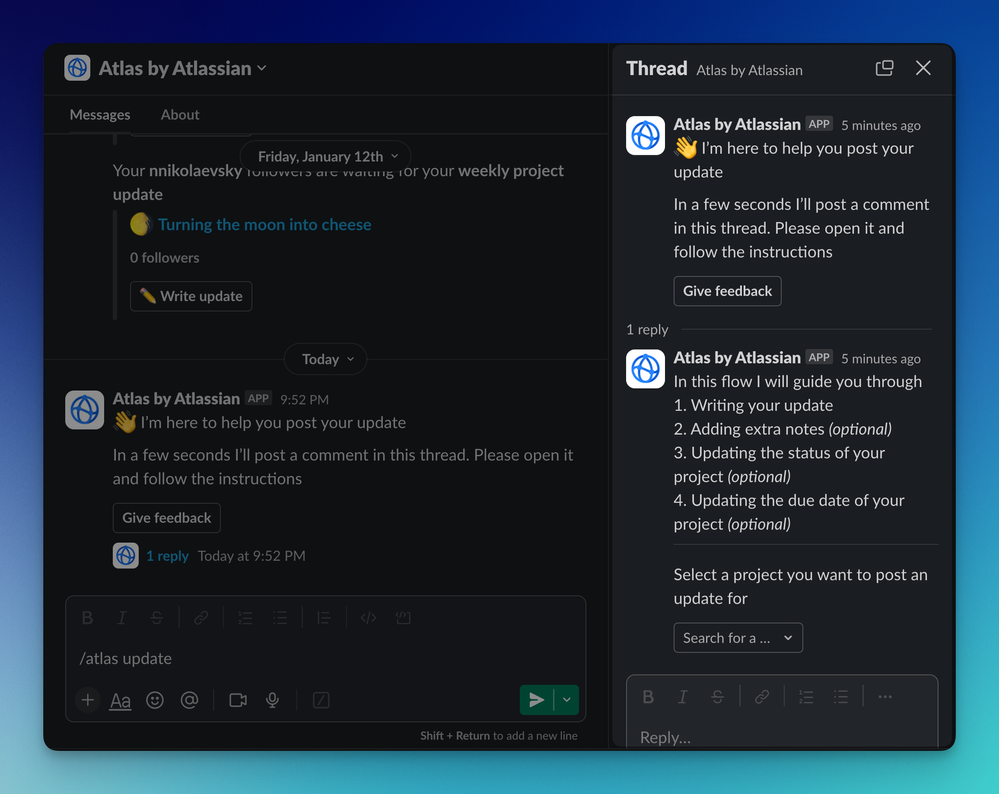
Task: Switch to the Messages tab
Action: (x=100, y=115)
